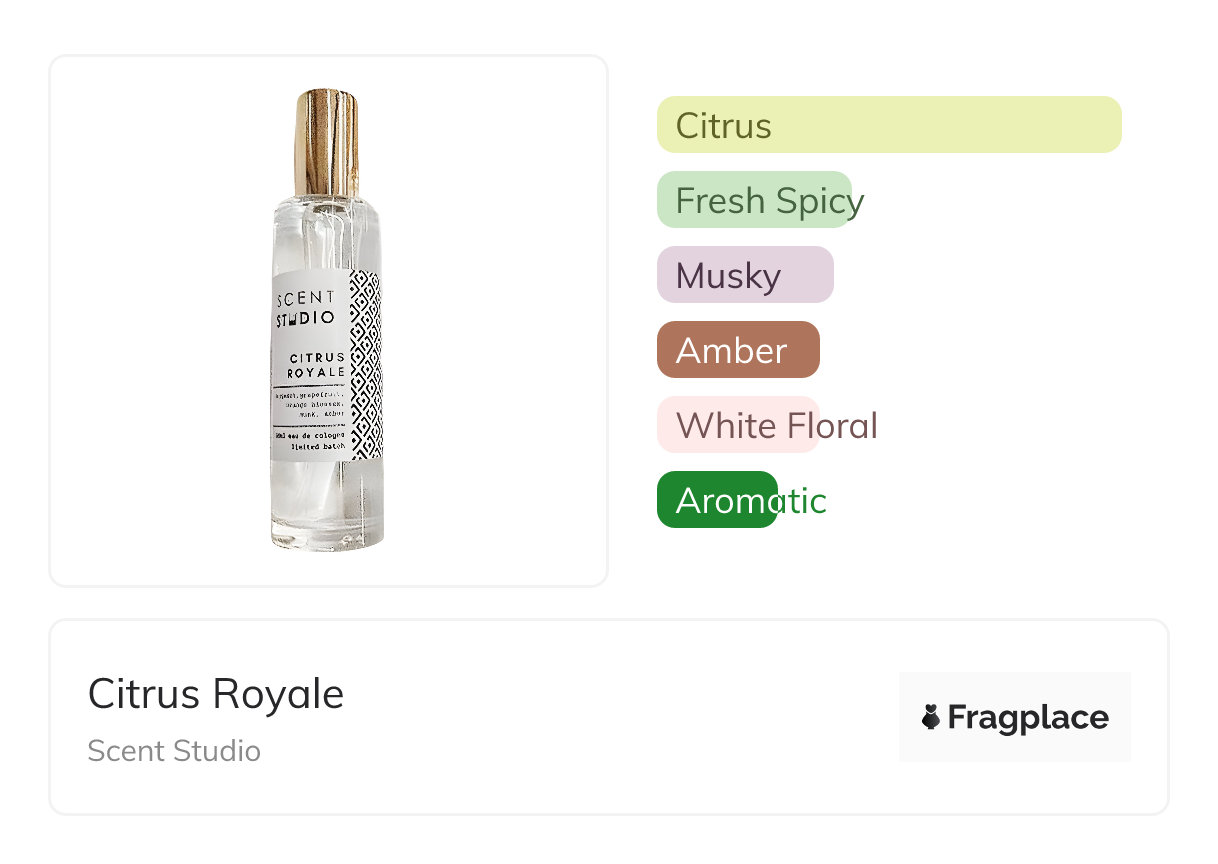1218x864 pixels.
Task: Select the Citrus accord bar
Action: tap(888, 125)
